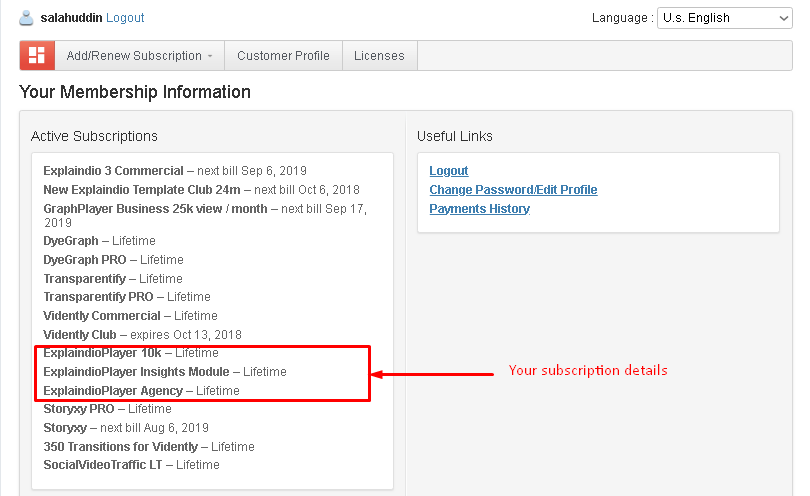
Task: Click Logout under Useful Links
Action: [x=448, y=171]
